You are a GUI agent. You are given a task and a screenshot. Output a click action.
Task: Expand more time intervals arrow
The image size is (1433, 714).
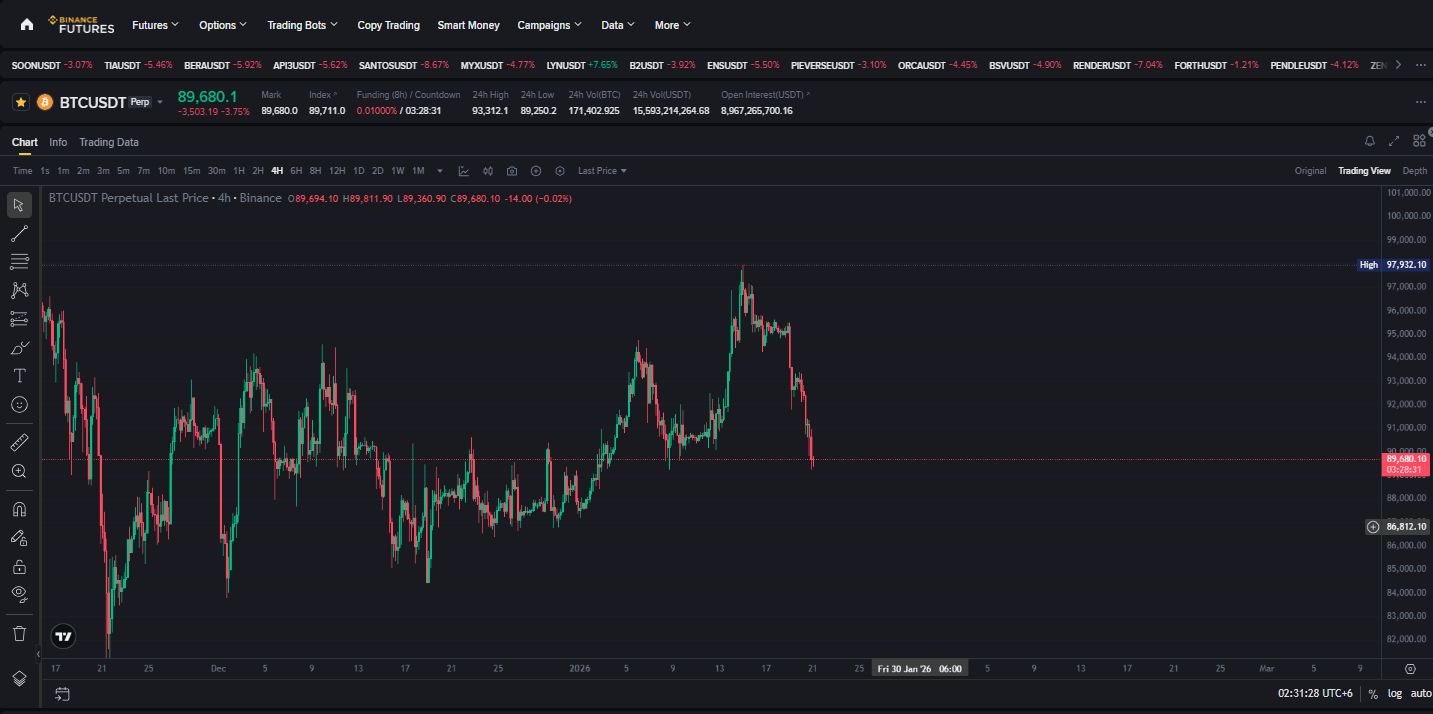click(440, 171)
